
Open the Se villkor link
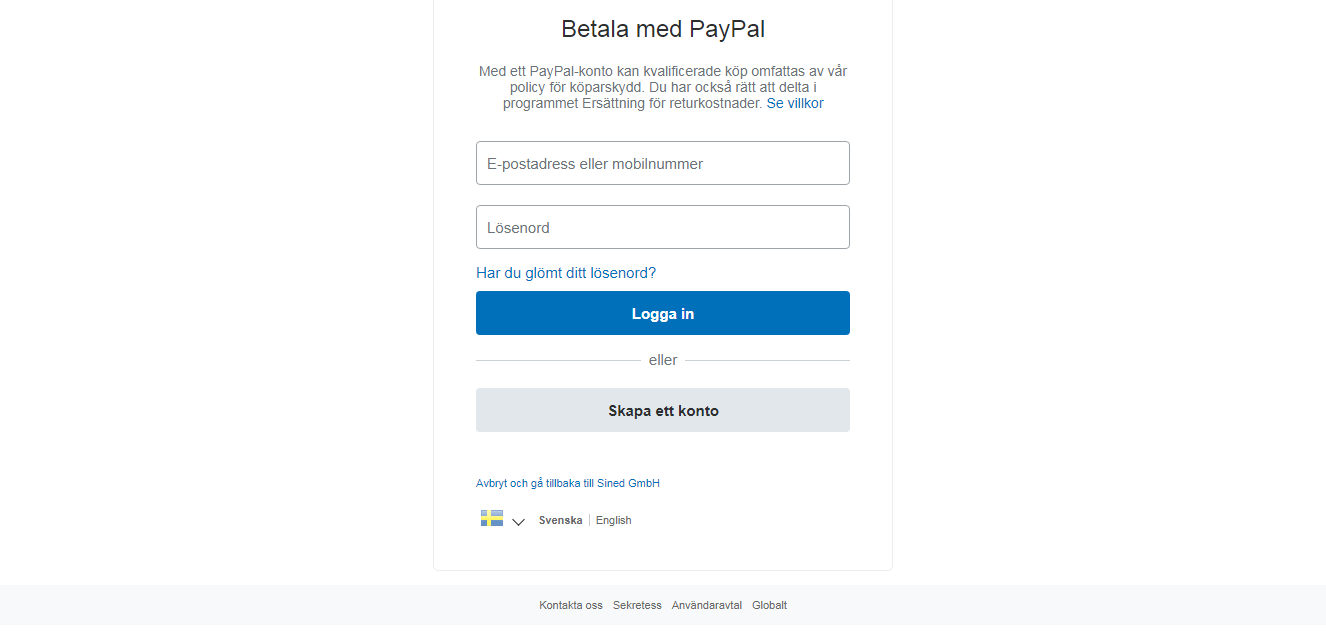click(x=795, y=103)
